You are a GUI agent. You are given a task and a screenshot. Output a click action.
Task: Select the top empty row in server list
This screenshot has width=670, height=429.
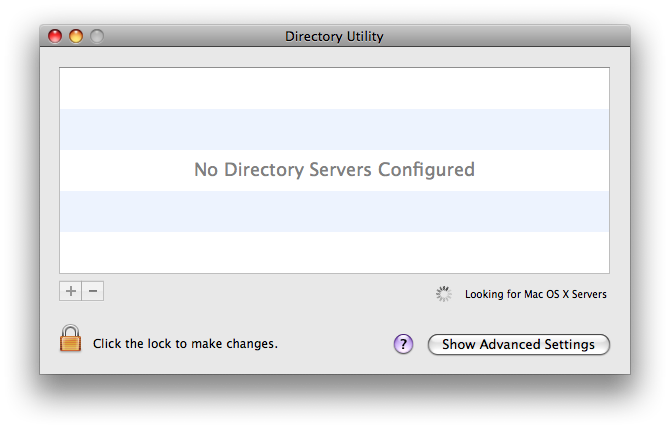point(334,88)
